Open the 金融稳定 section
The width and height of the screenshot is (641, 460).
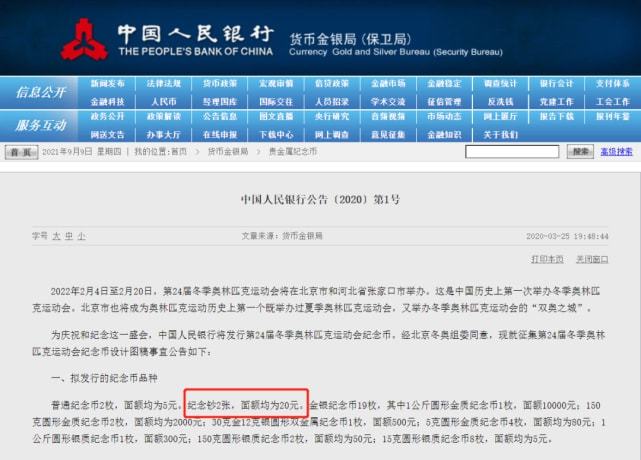point(444,84)
